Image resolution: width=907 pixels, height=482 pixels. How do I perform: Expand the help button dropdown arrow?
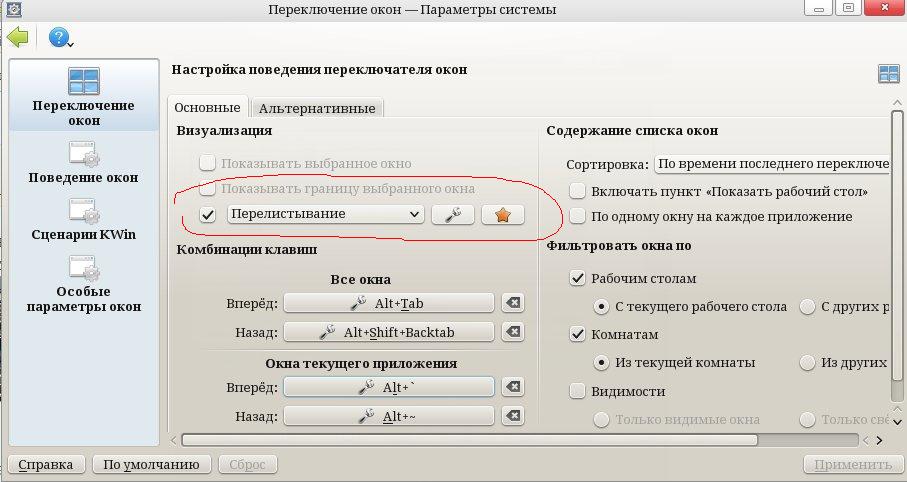click(70, 45)
